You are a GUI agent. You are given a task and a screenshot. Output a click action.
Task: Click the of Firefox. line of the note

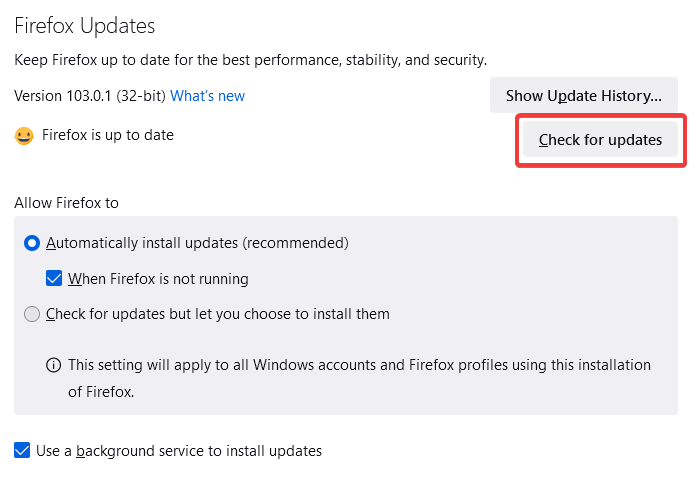[101, 392]
